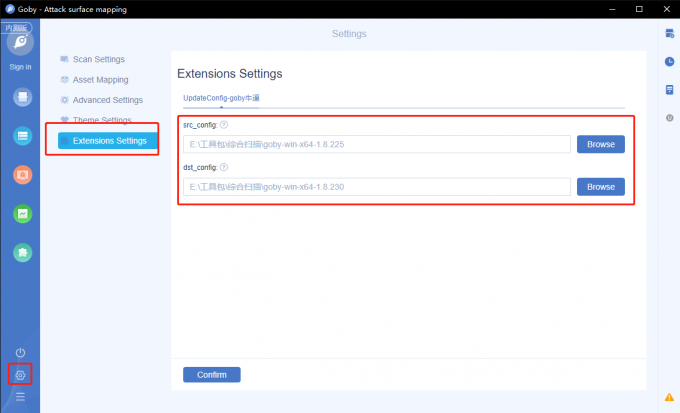Open the clock history icon on right

[670, 62]
